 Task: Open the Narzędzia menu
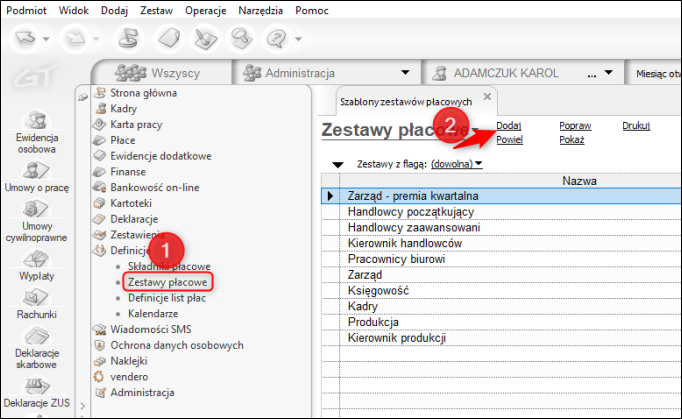click(x=261, y=10)
